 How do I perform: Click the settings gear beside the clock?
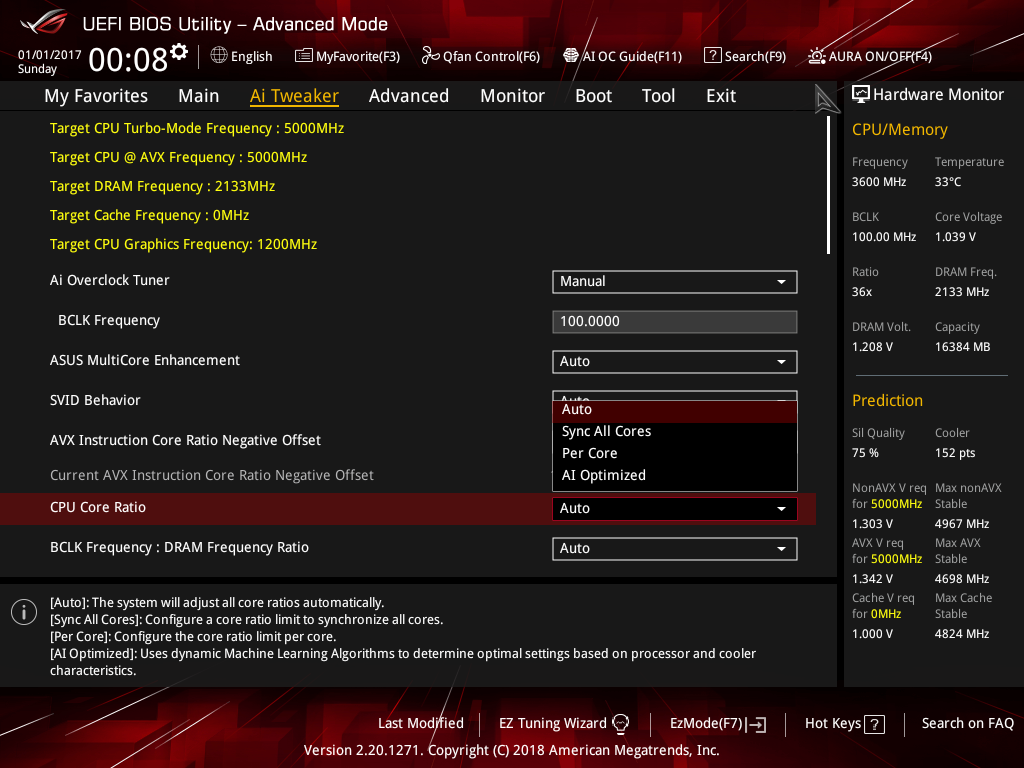[179, 52]
